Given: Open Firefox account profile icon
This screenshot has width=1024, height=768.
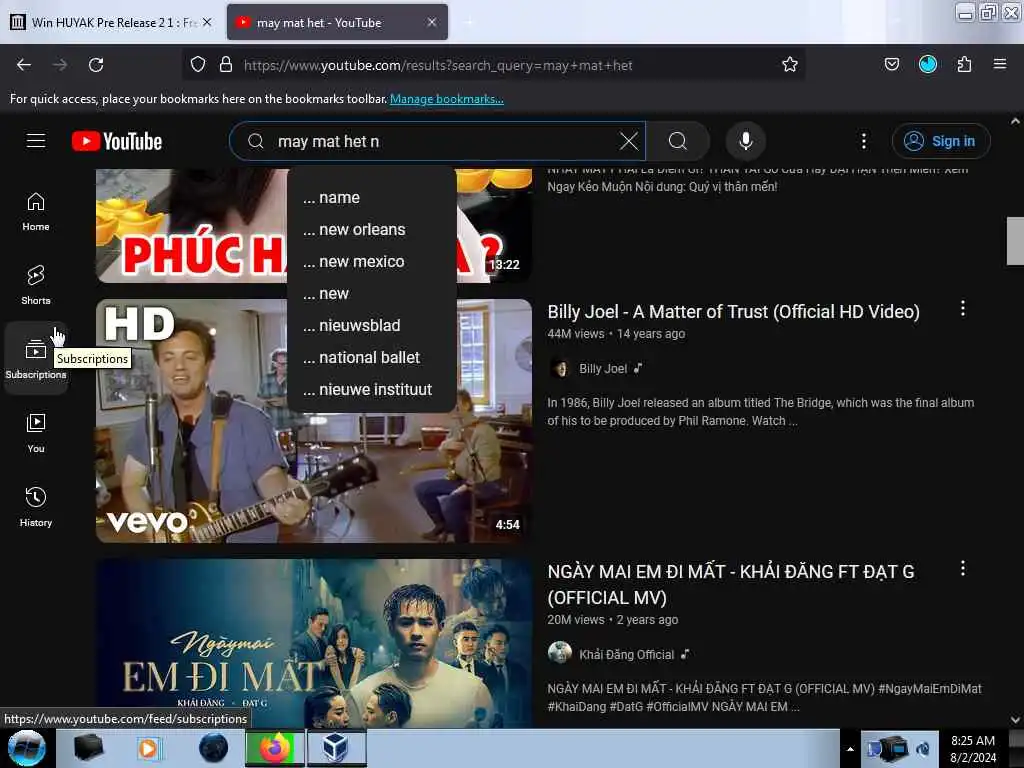Looking at the screenshot, I should [928, 65].
